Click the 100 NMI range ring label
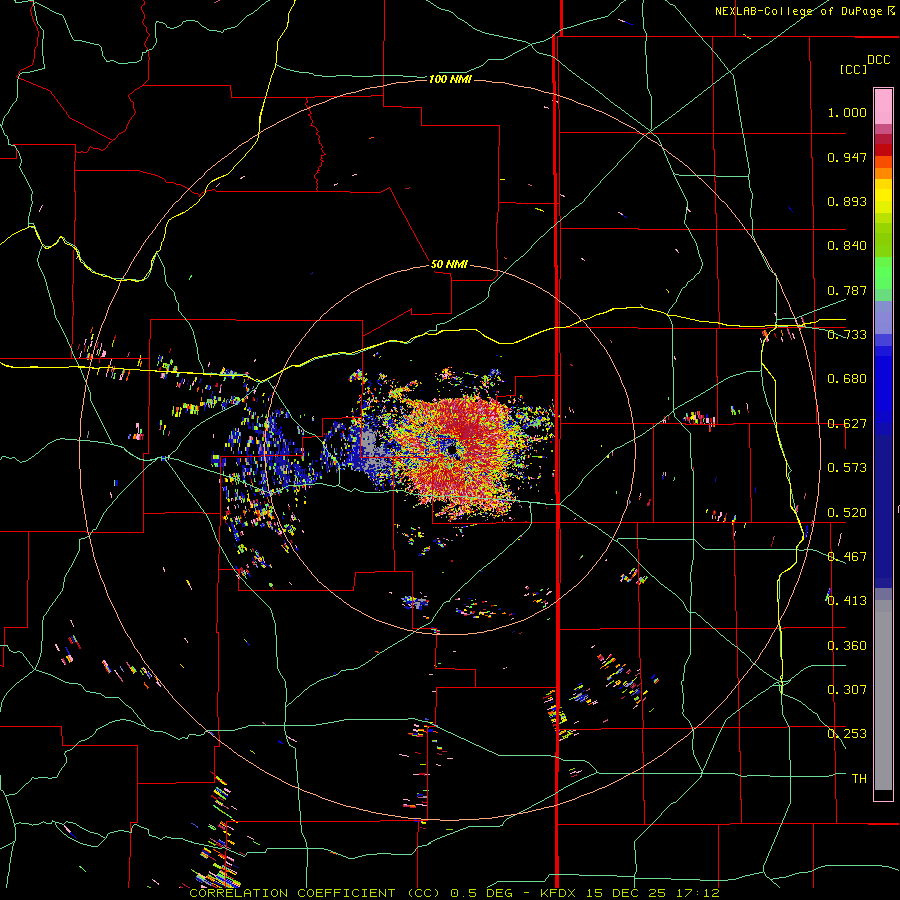Viewport: 900px width, 900px height. click(x=450, y=79)
